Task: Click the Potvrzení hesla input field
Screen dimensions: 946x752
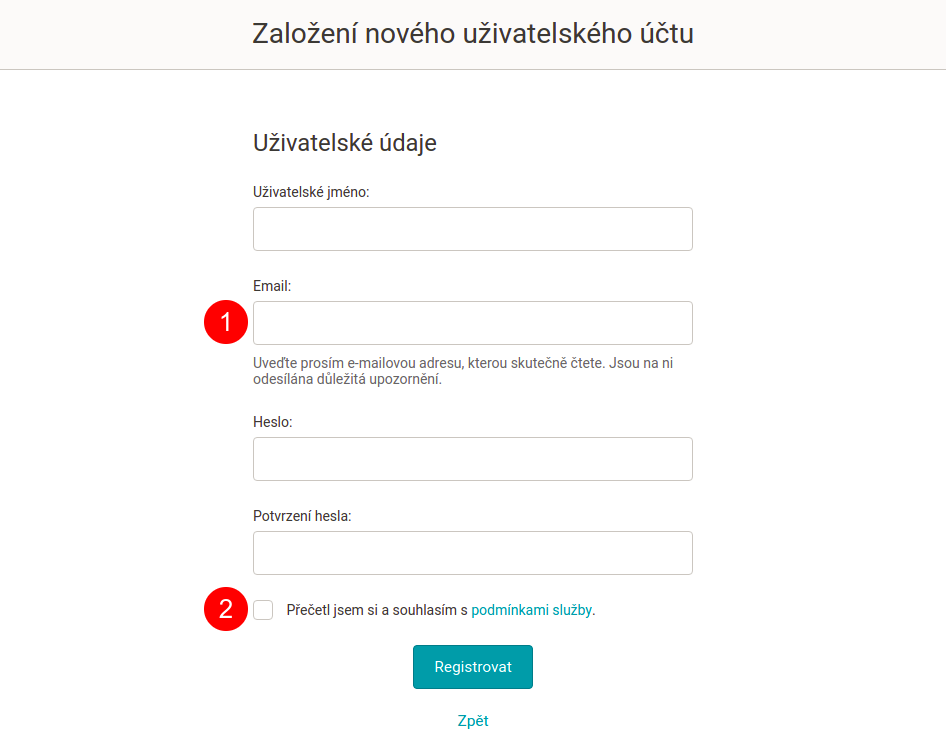Action: [x=472, y=553]
